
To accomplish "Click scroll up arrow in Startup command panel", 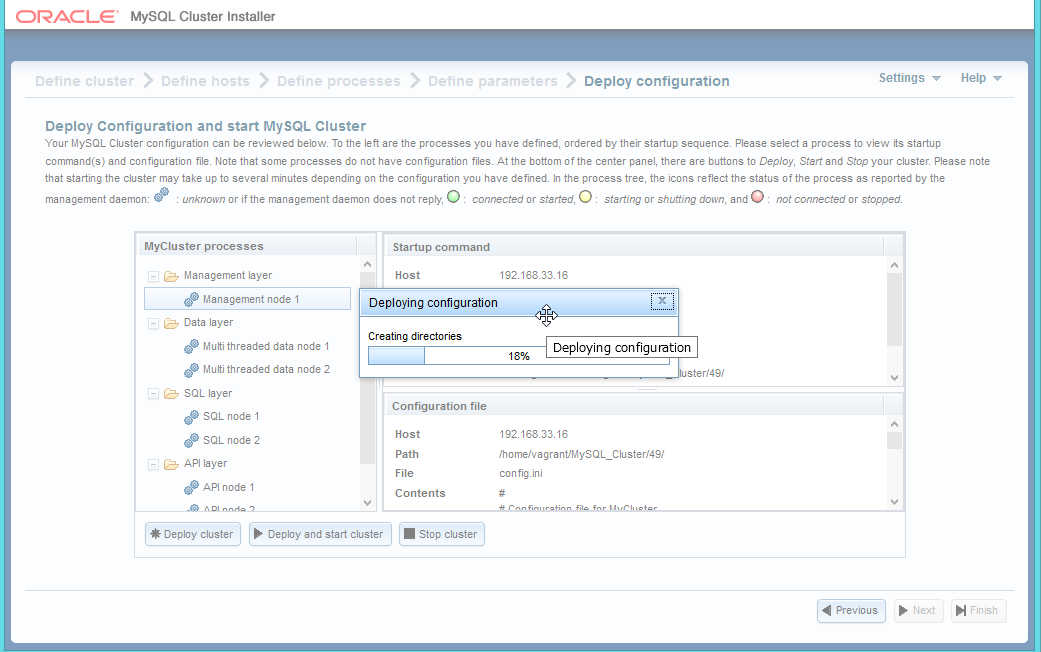I will (x=894, y=266).
